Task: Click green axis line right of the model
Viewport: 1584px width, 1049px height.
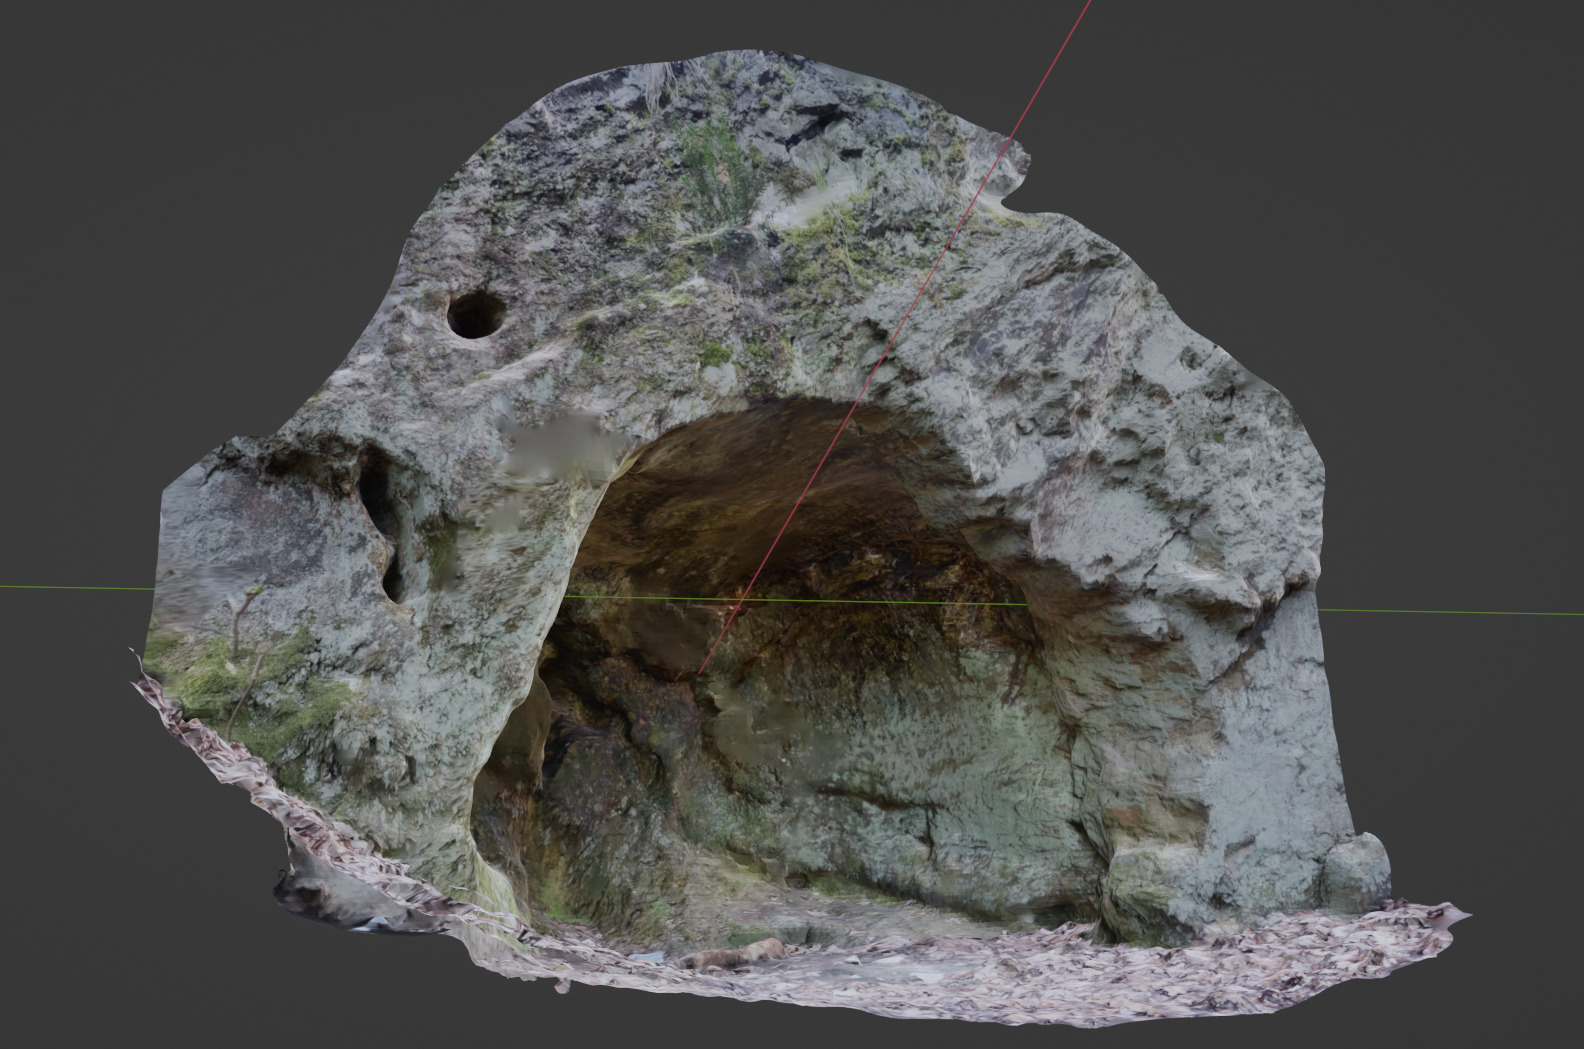Action: [x=1450, y=611]
